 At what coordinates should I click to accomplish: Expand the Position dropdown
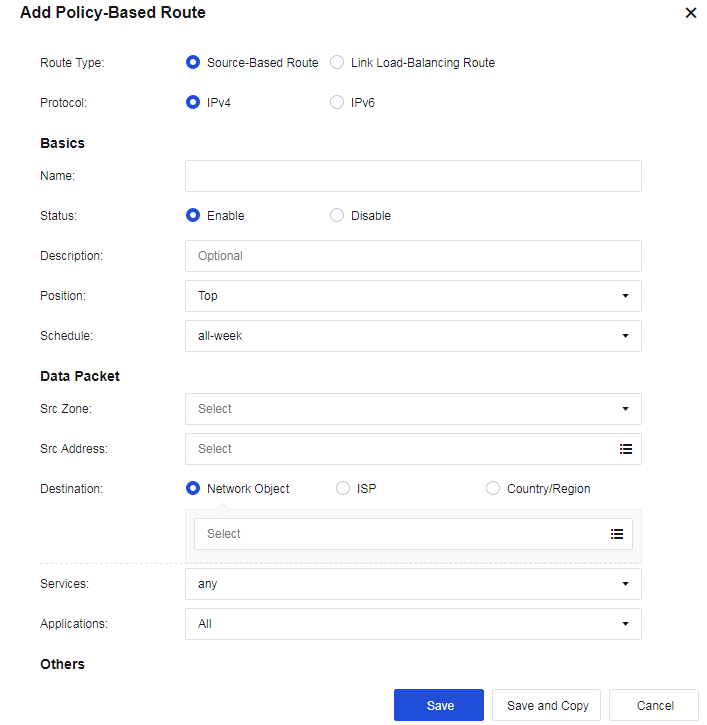point(413,296)
